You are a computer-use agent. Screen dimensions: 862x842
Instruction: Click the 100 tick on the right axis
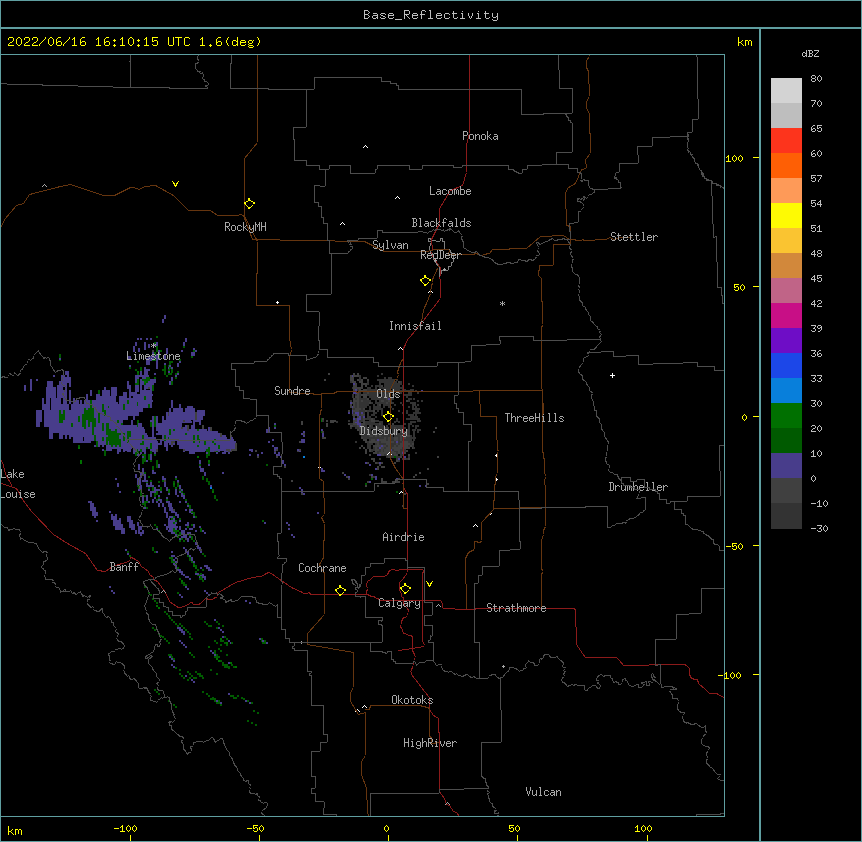(734, 158)
